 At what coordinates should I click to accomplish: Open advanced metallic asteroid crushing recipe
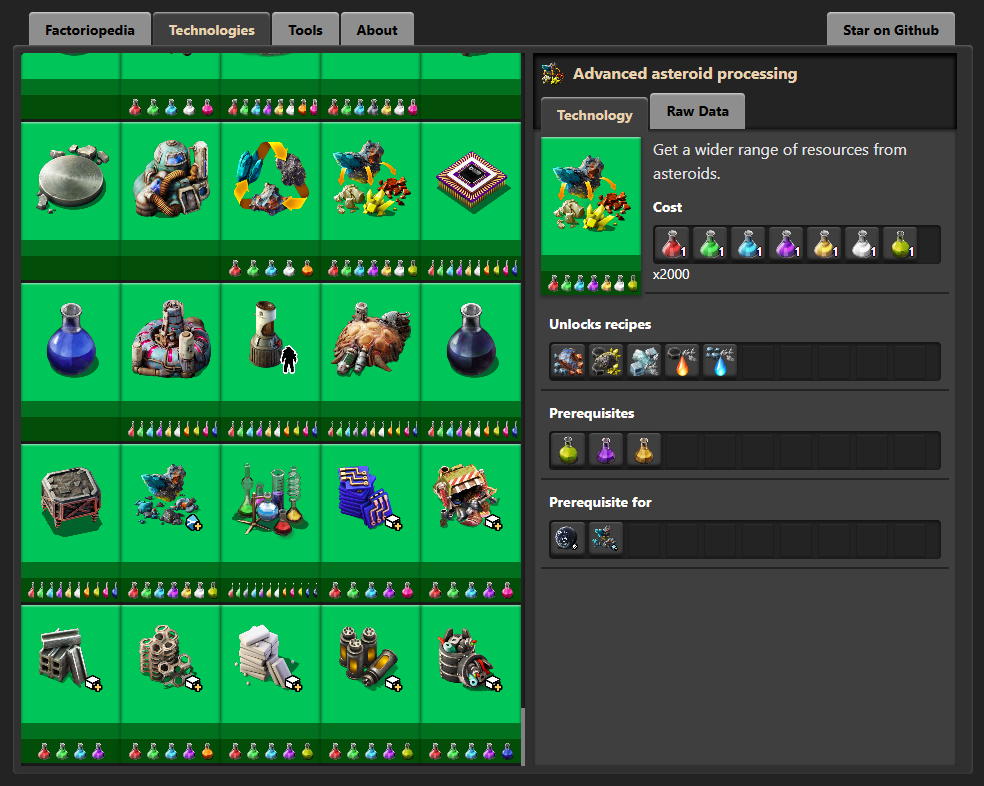click(568, 362)
